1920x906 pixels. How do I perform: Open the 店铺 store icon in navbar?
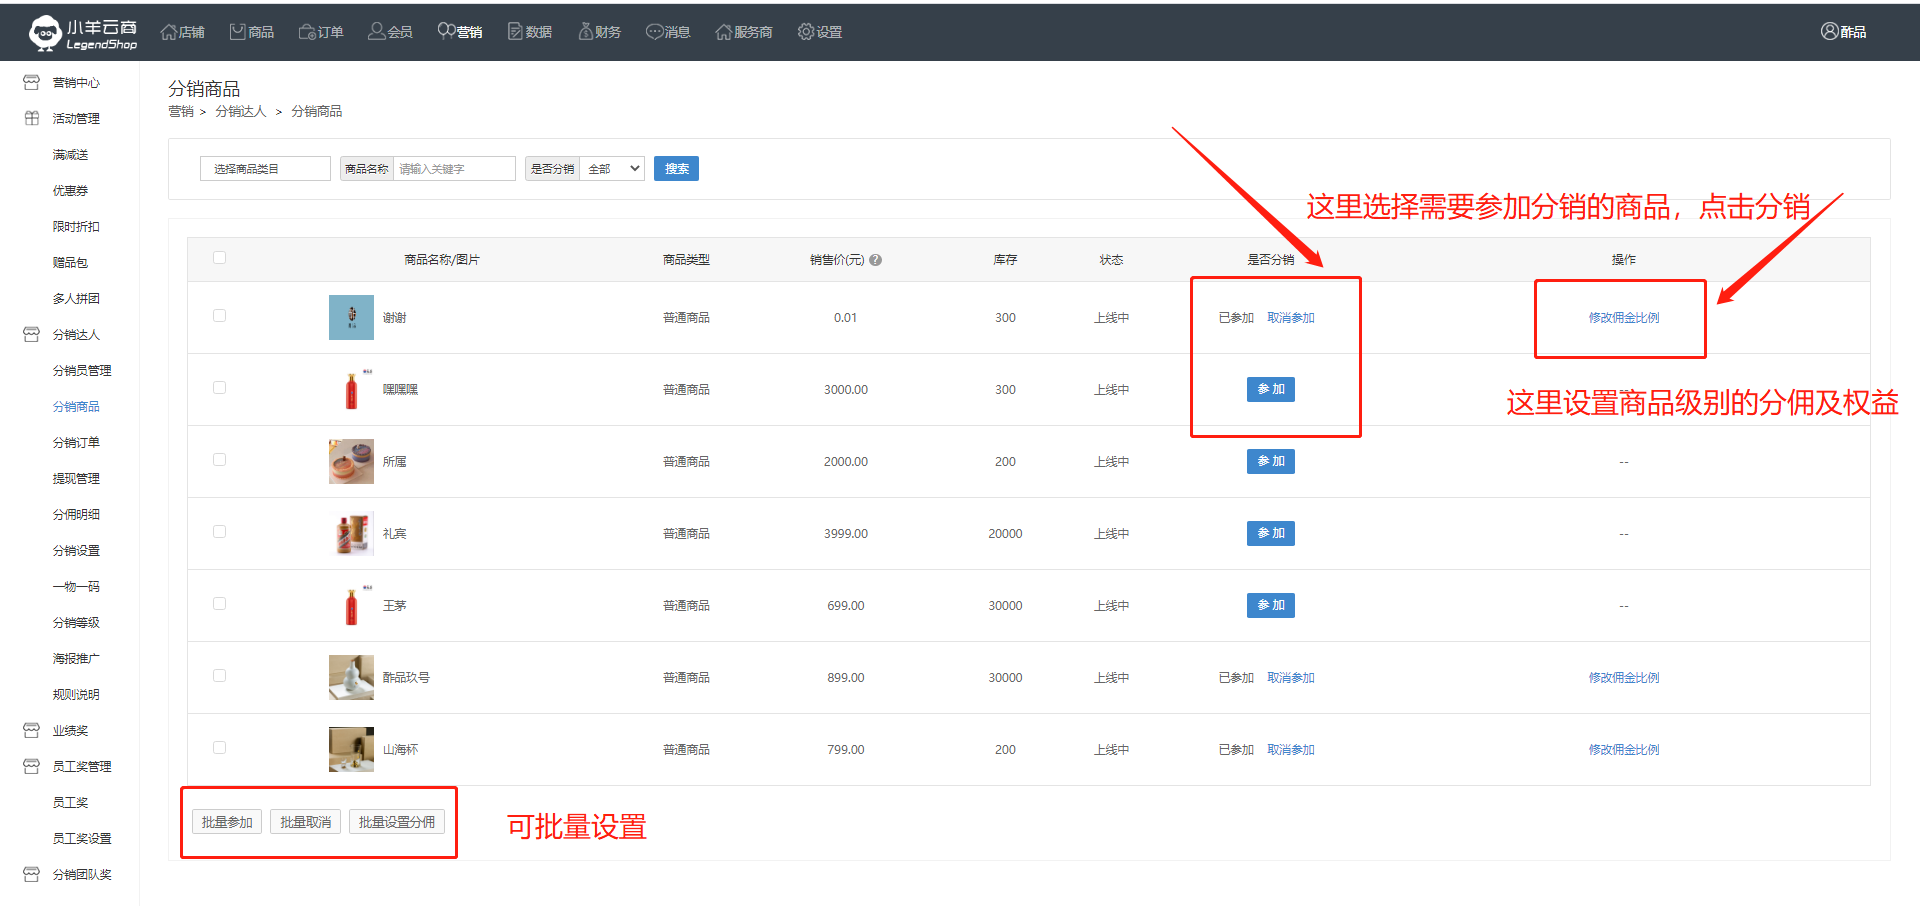[169, 32]
